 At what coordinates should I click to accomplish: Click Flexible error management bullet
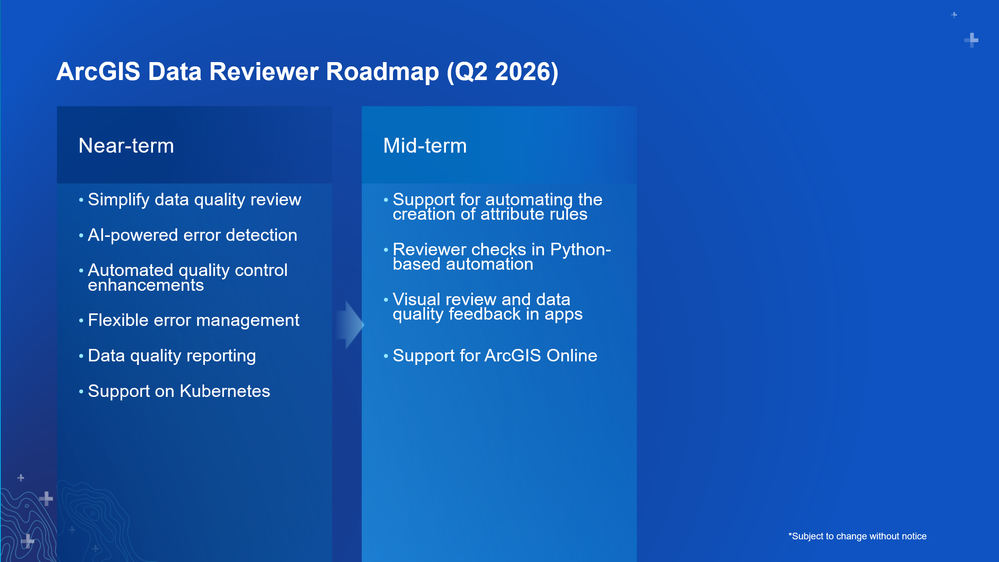[193, 320]
